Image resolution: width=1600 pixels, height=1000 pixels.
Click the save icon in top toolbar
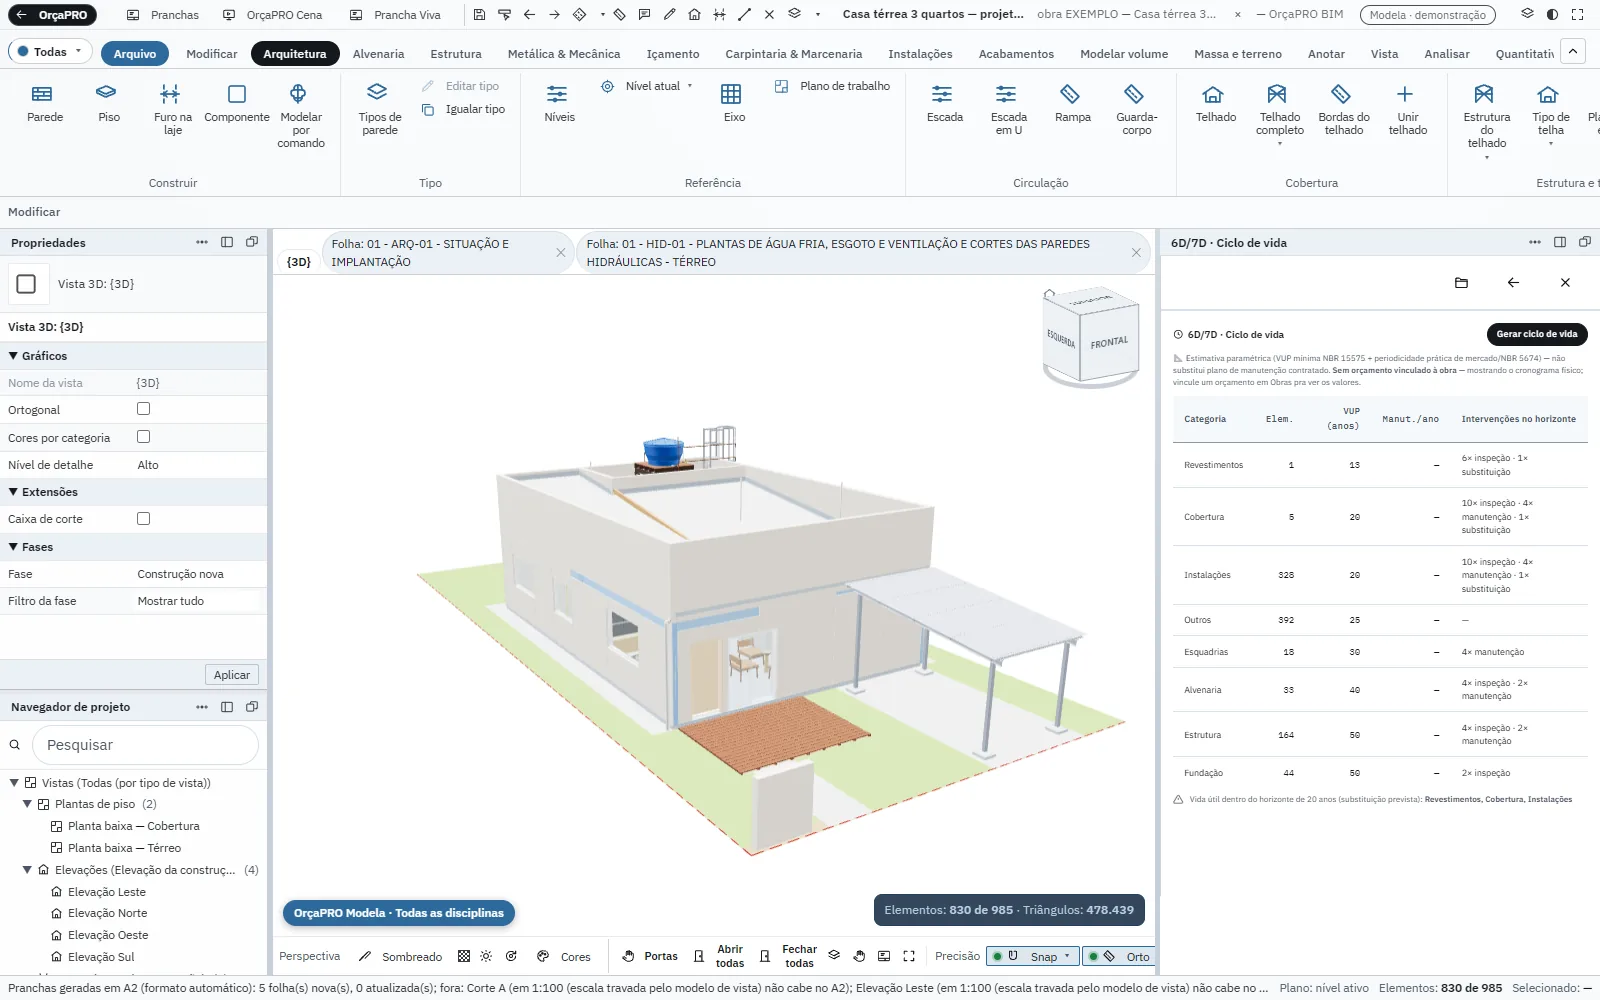479,15
